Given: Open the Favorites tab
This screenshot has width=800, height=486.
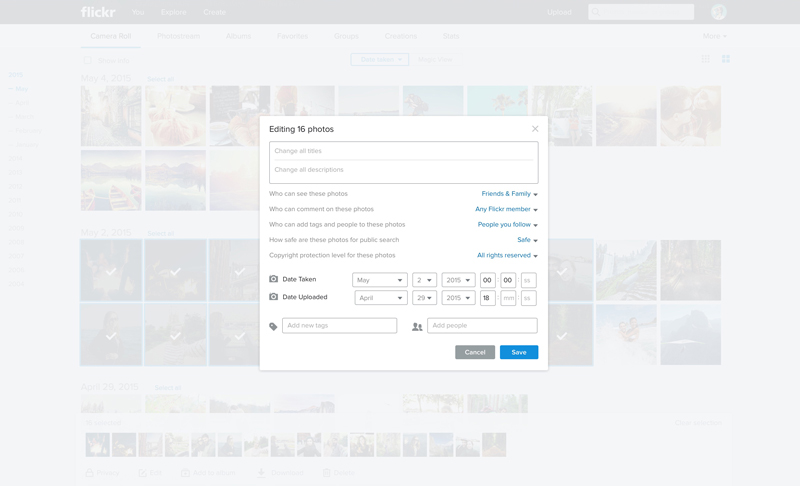Looking at the screenshot, I should click(292, 36).
